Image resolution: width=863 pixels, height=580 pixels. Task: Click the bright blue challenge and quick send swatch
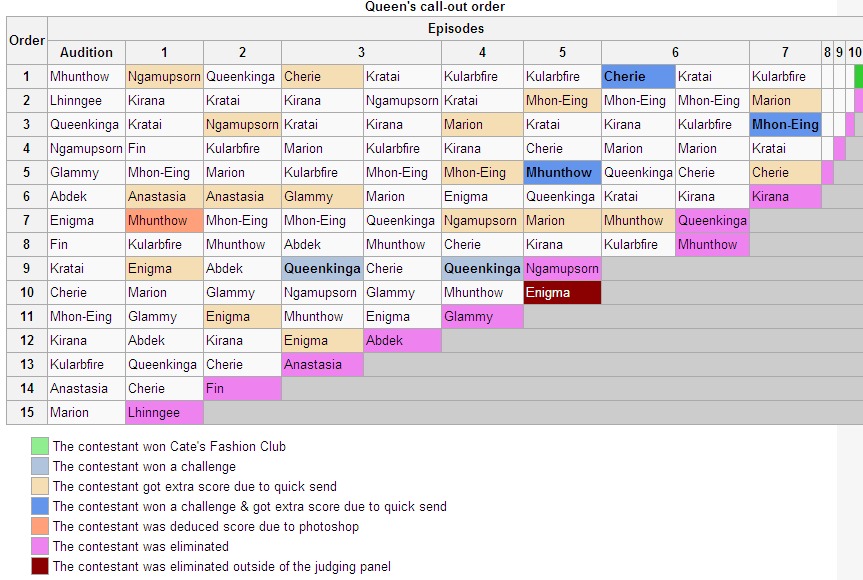40,506
